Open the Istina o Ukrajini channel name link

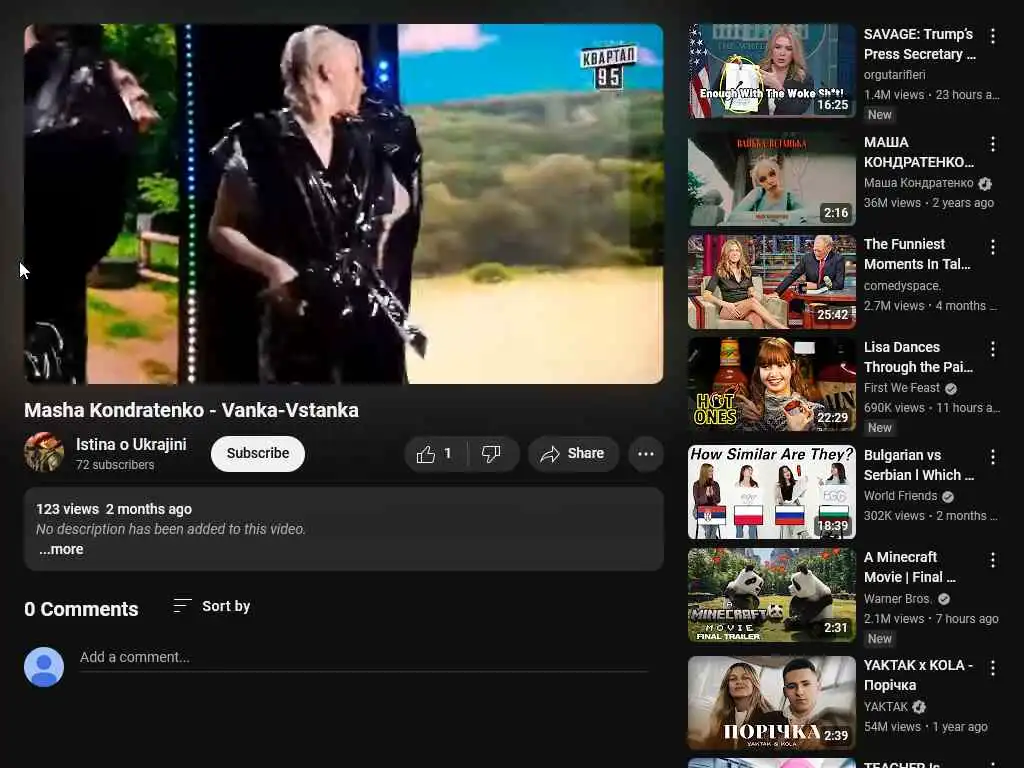131,445
